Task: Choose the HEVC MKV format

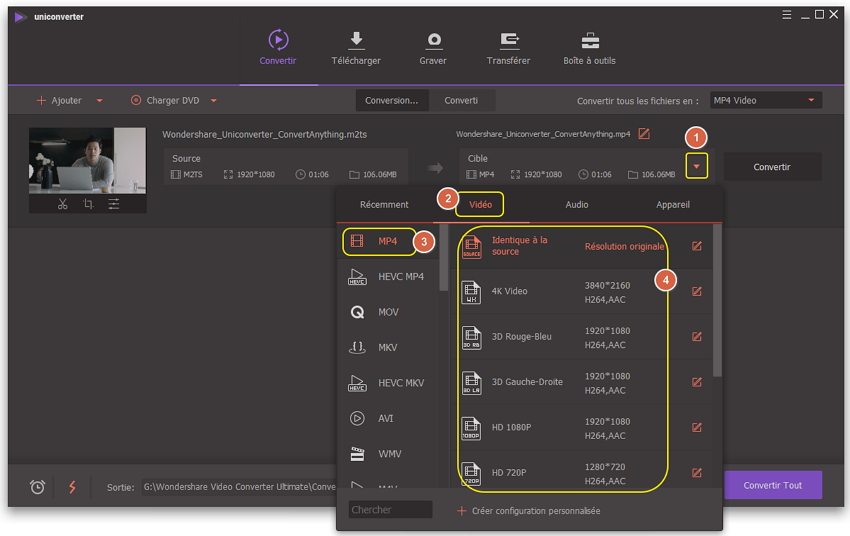Action: [388, 383]
